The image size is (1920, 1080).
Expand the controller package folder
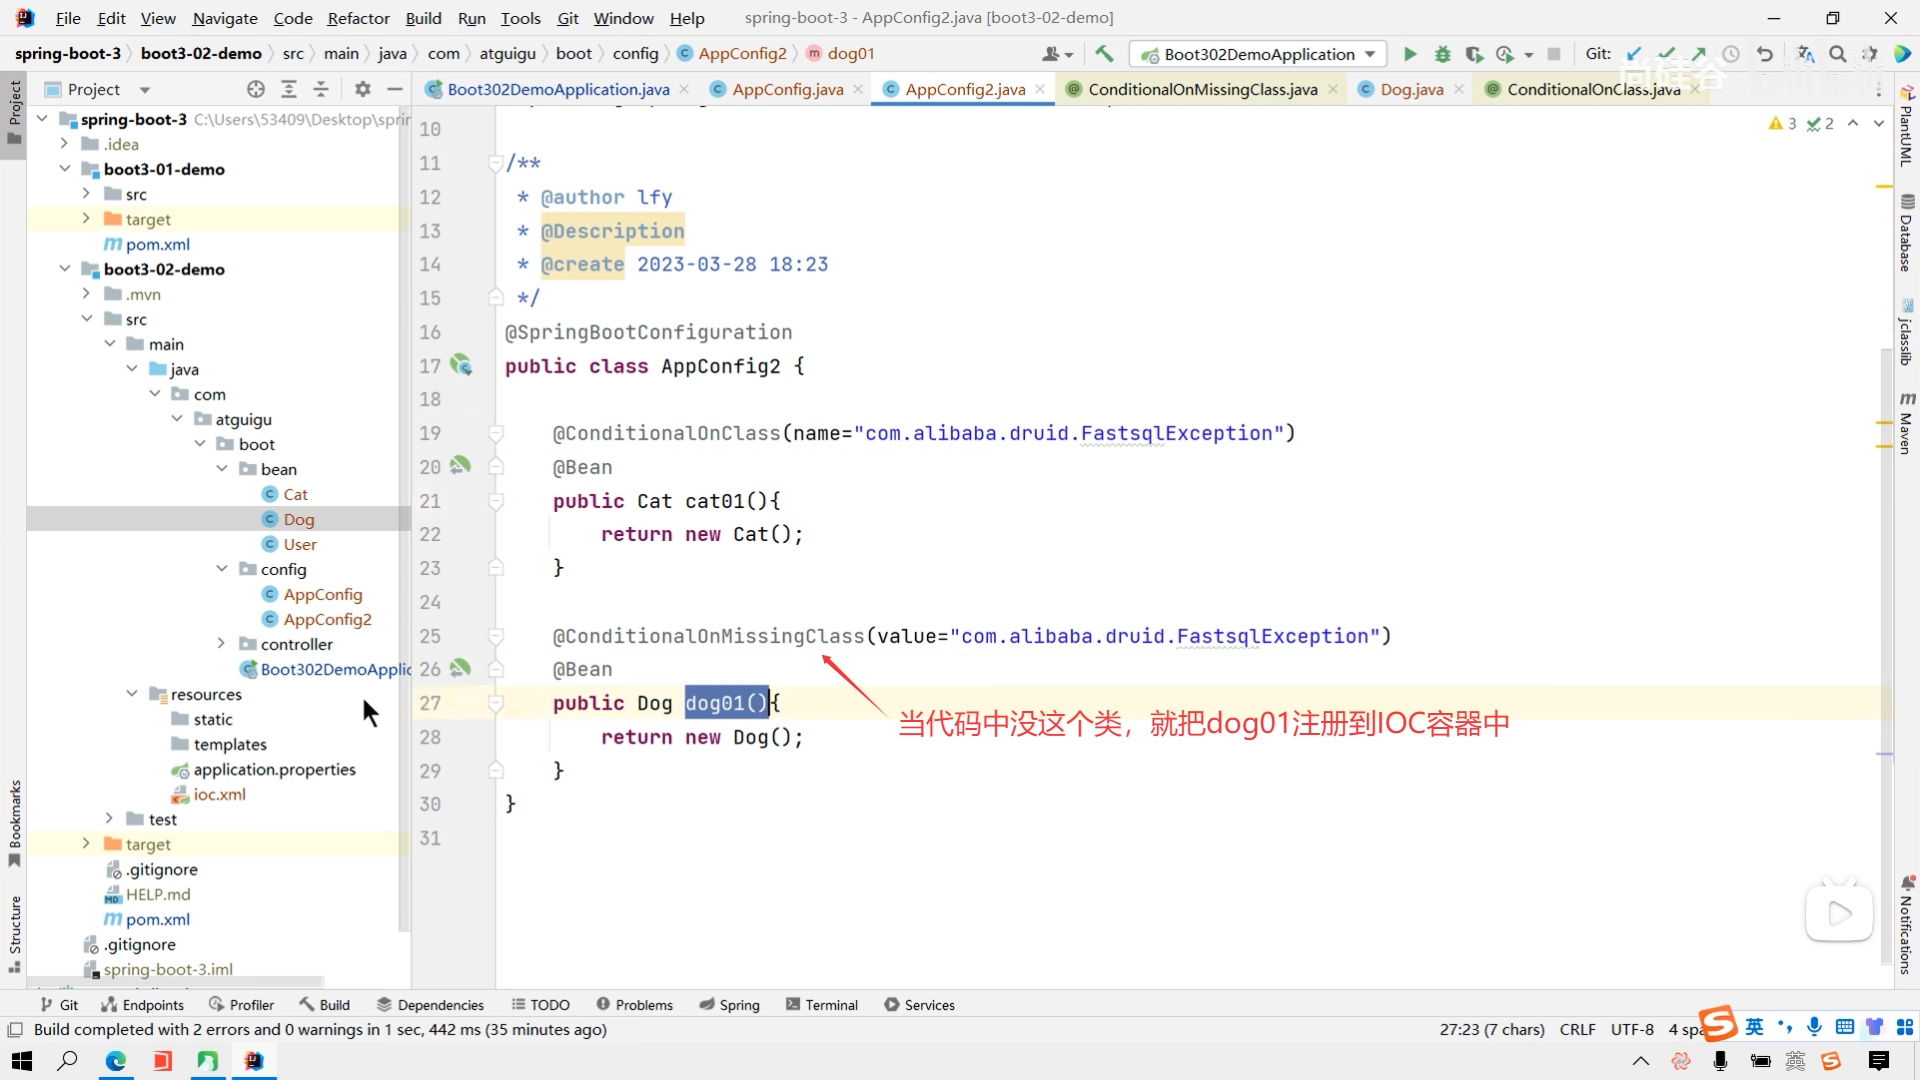[221, 644]
